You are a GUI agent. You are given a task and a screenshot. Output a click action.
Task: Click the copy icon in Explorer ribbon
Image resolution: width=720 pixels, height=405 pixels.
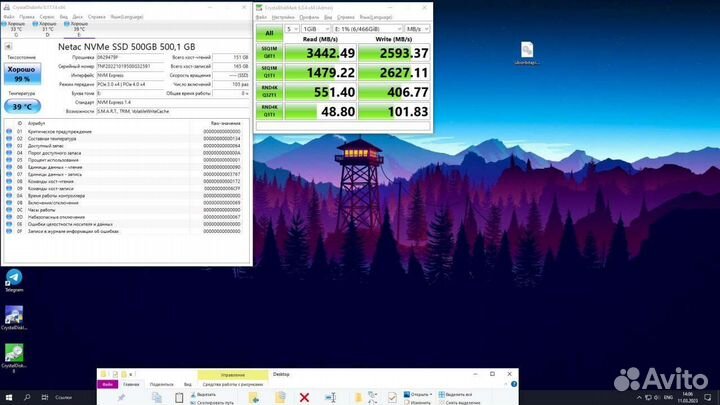coord(157,398)
